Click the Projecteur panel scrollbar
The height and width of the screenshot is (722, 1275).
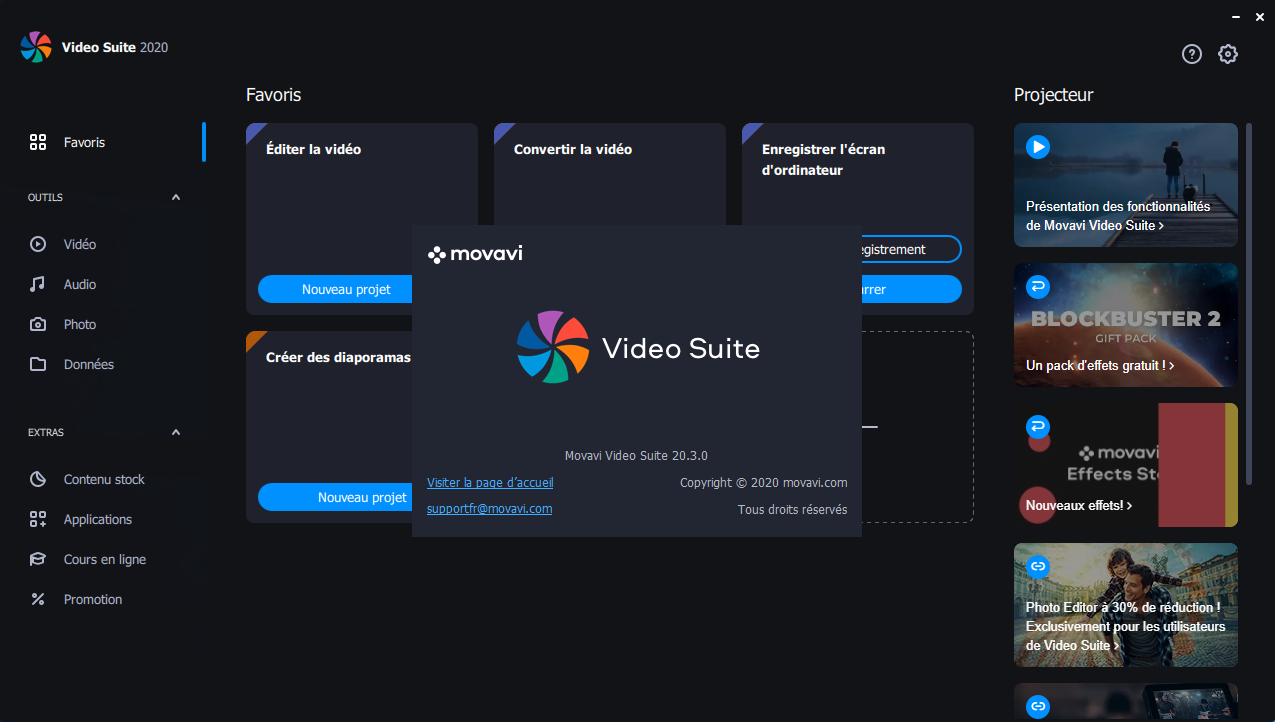[x=1248, y=304]
